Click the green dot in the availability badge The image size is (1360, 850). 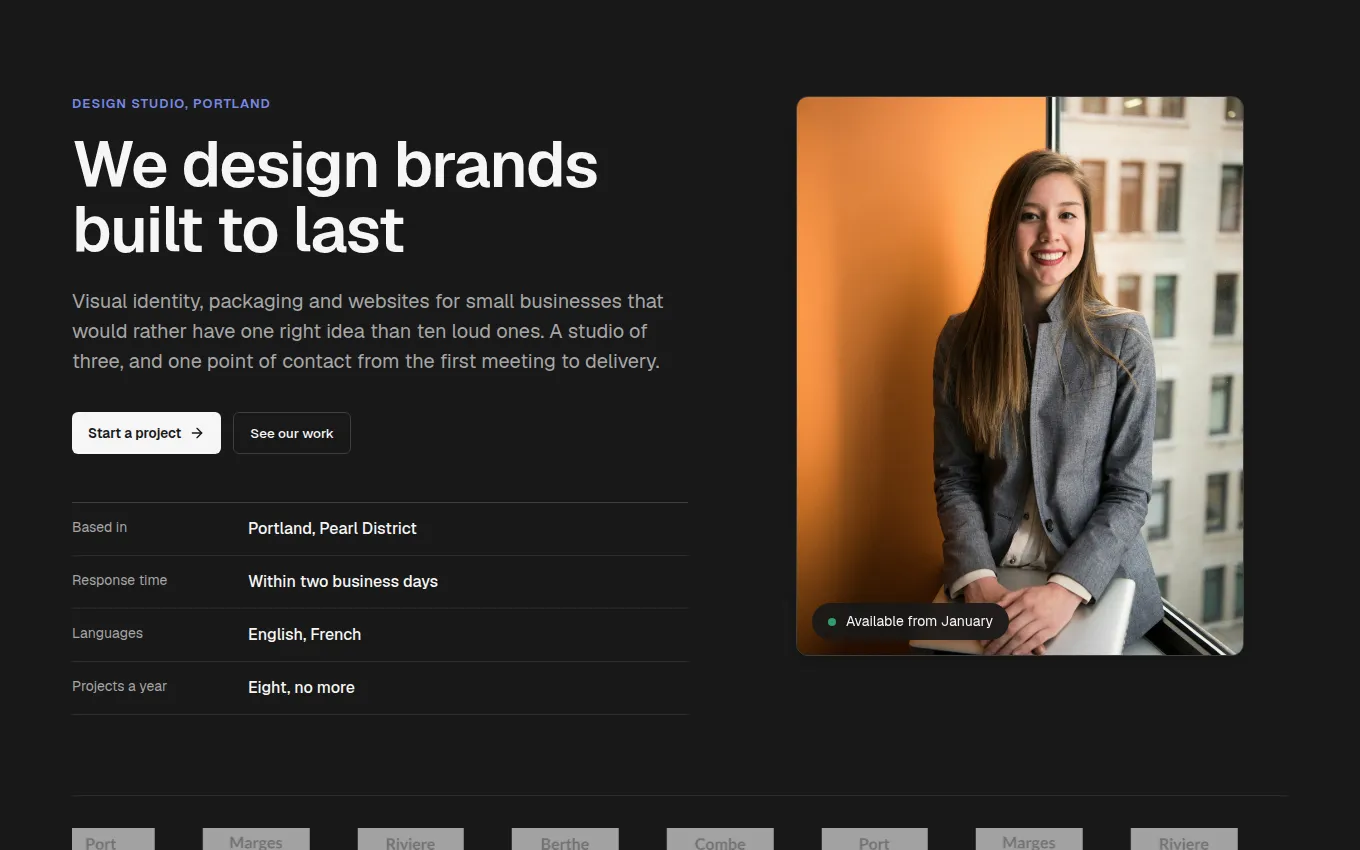tap(832, 622)
